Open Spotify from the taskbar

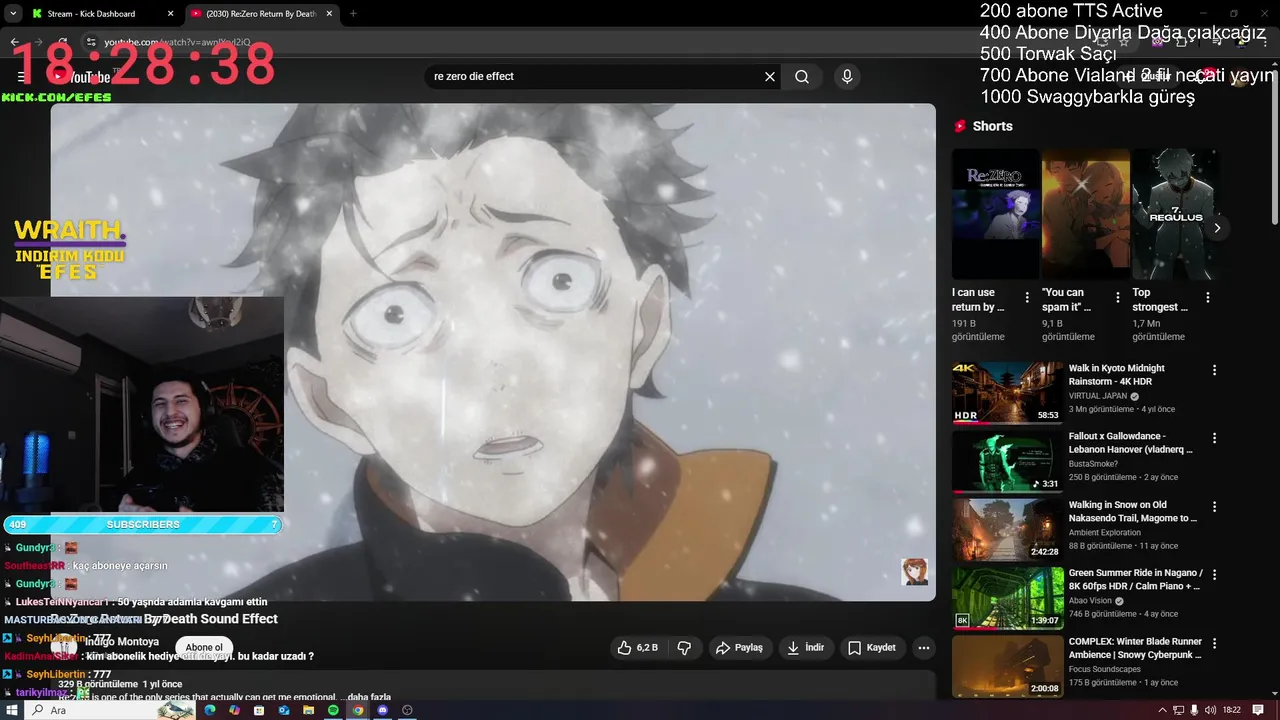333,710
